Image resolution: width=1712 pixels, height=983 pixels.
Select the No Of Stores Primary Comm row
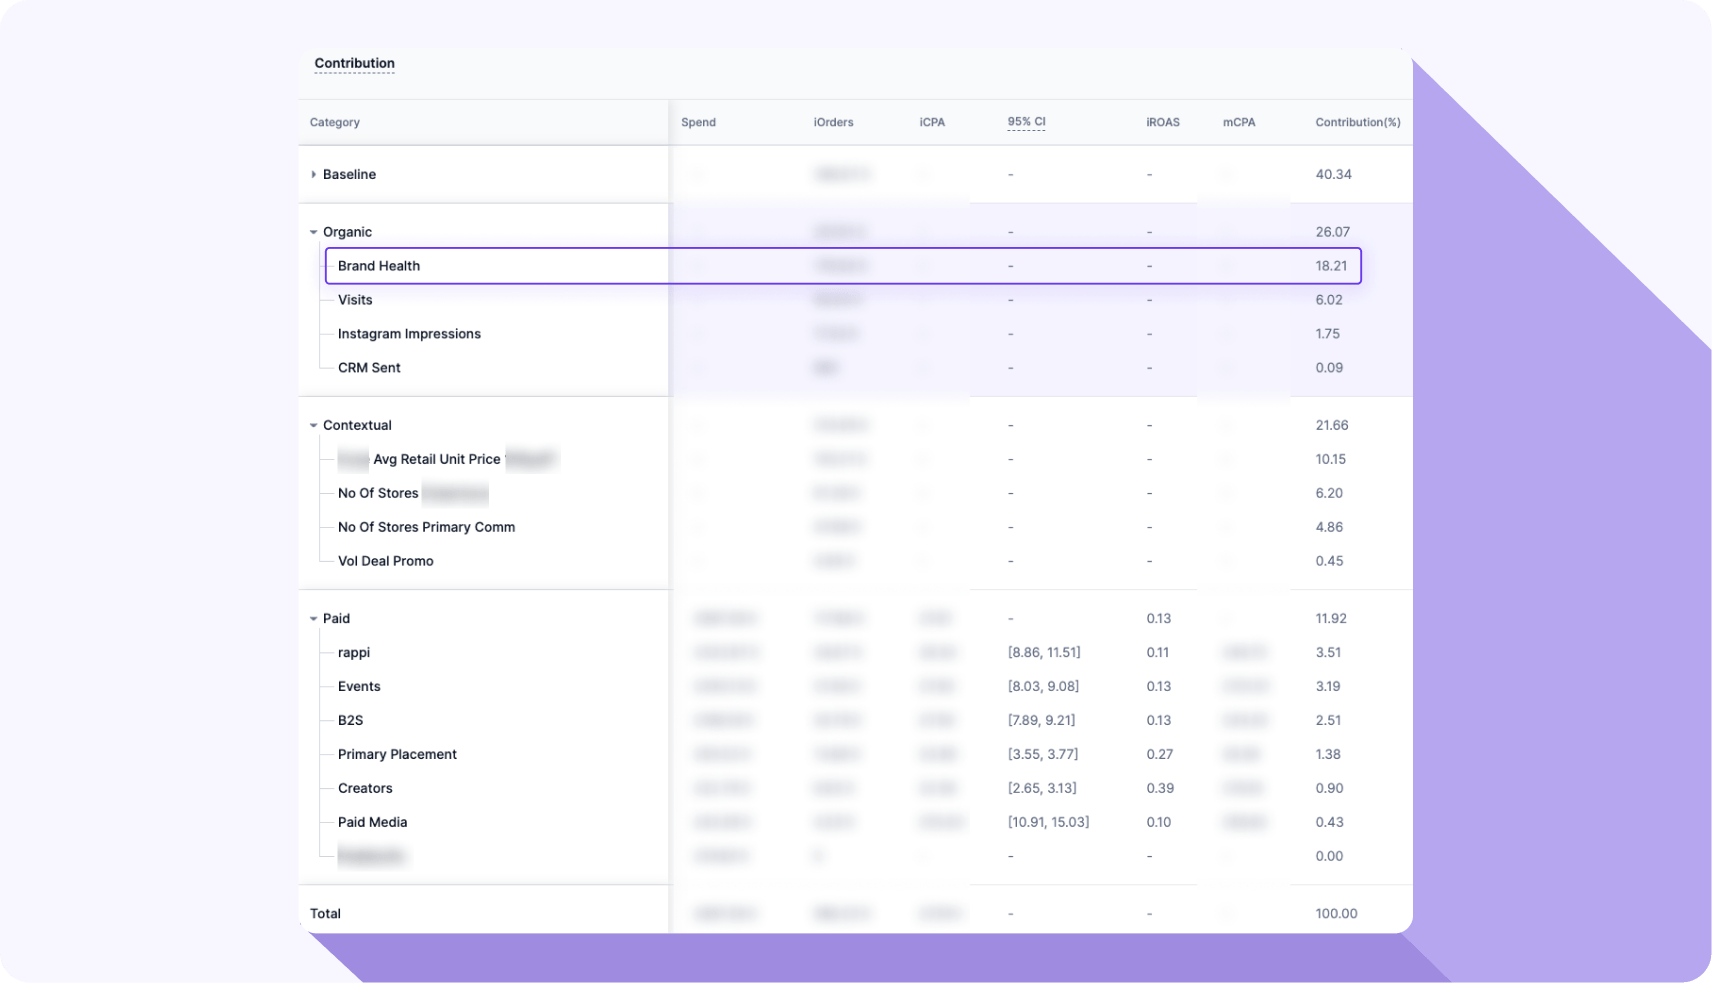(x=855, y=527)
